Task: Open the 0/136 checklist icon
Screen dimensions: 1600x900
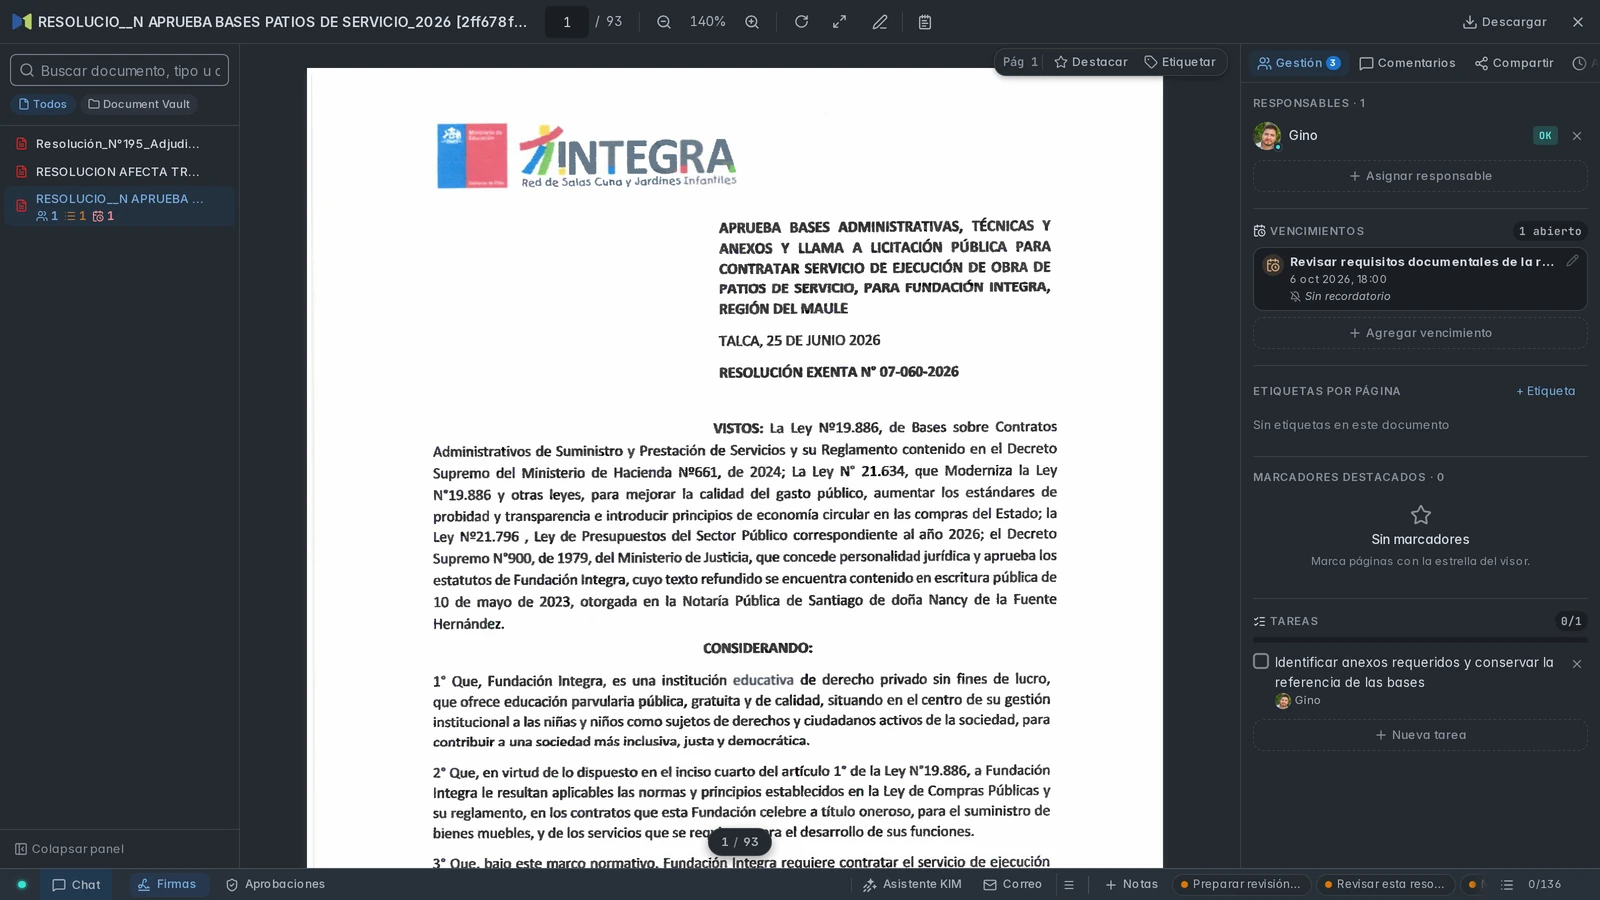Action: tap(1507, 885)
